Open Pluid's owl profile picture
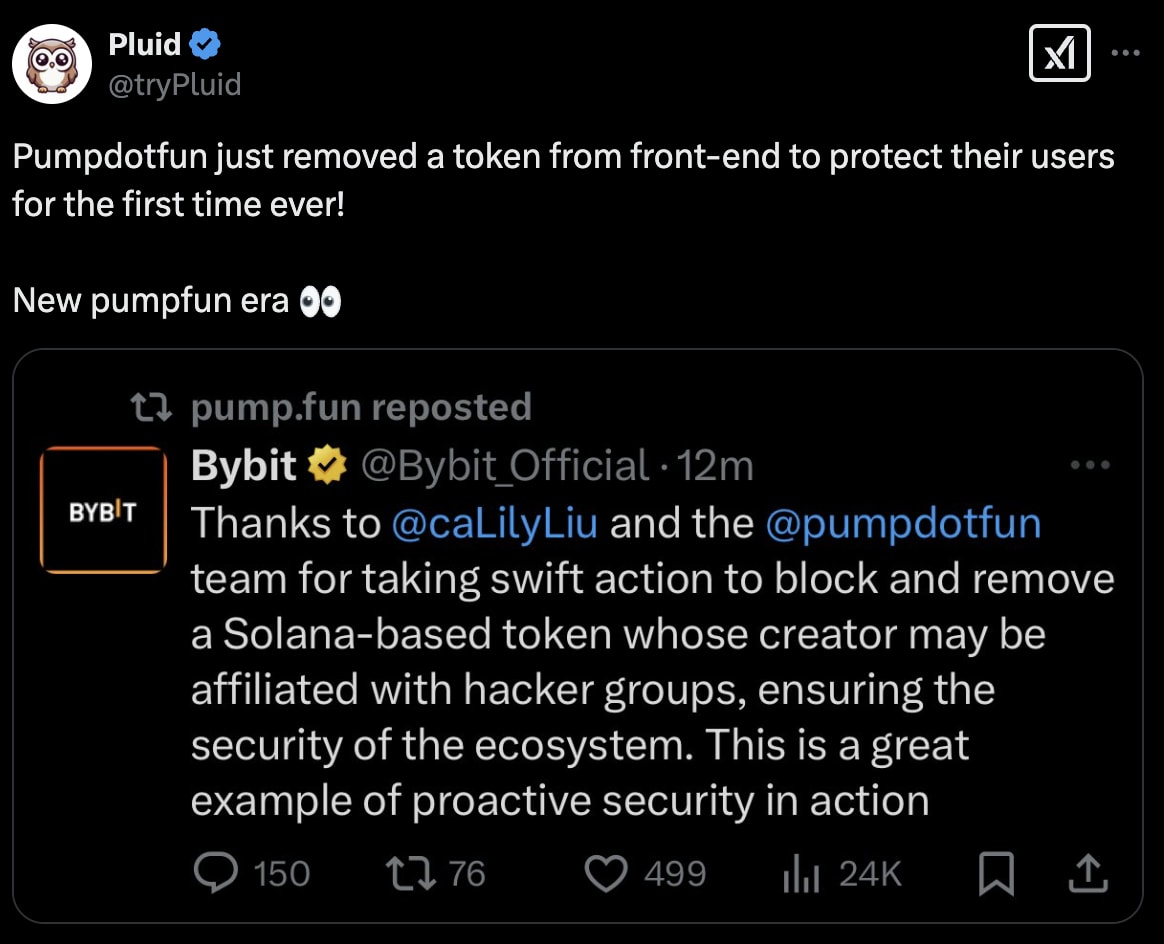 pos(51,63)
